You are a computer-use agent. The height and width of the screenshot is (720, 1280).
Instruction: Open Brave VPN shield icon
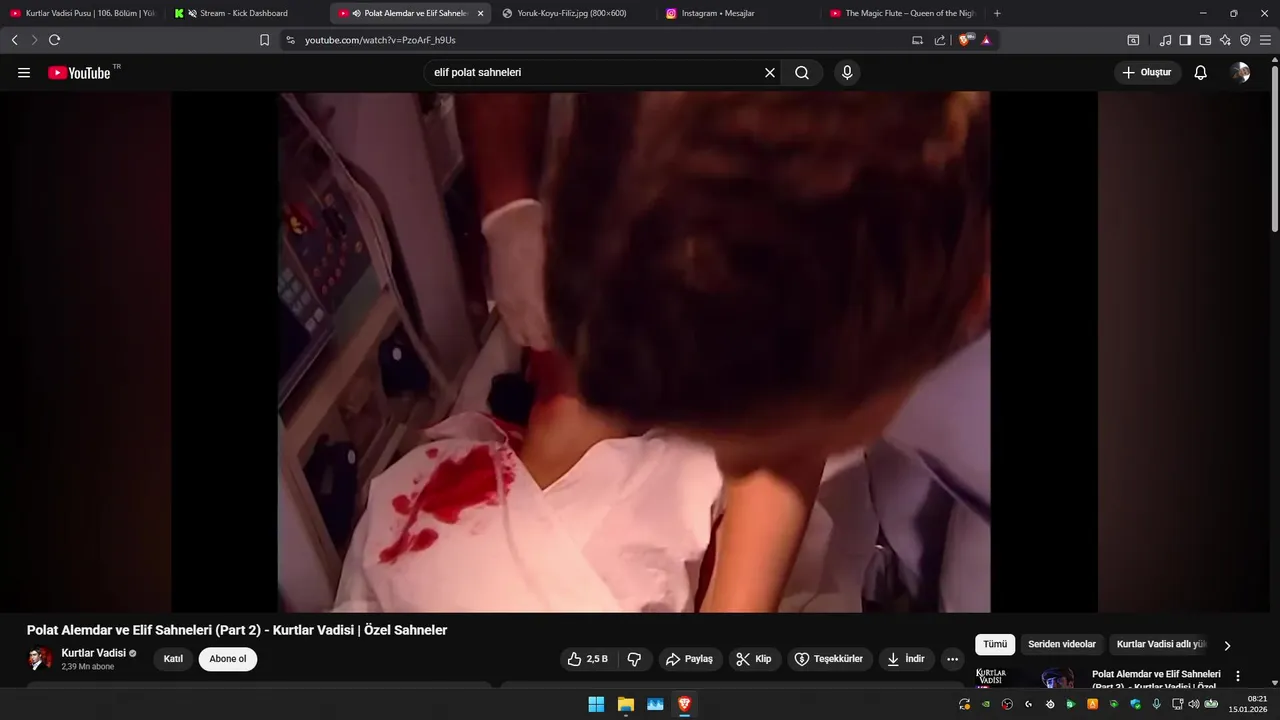tap(1245, 40)
